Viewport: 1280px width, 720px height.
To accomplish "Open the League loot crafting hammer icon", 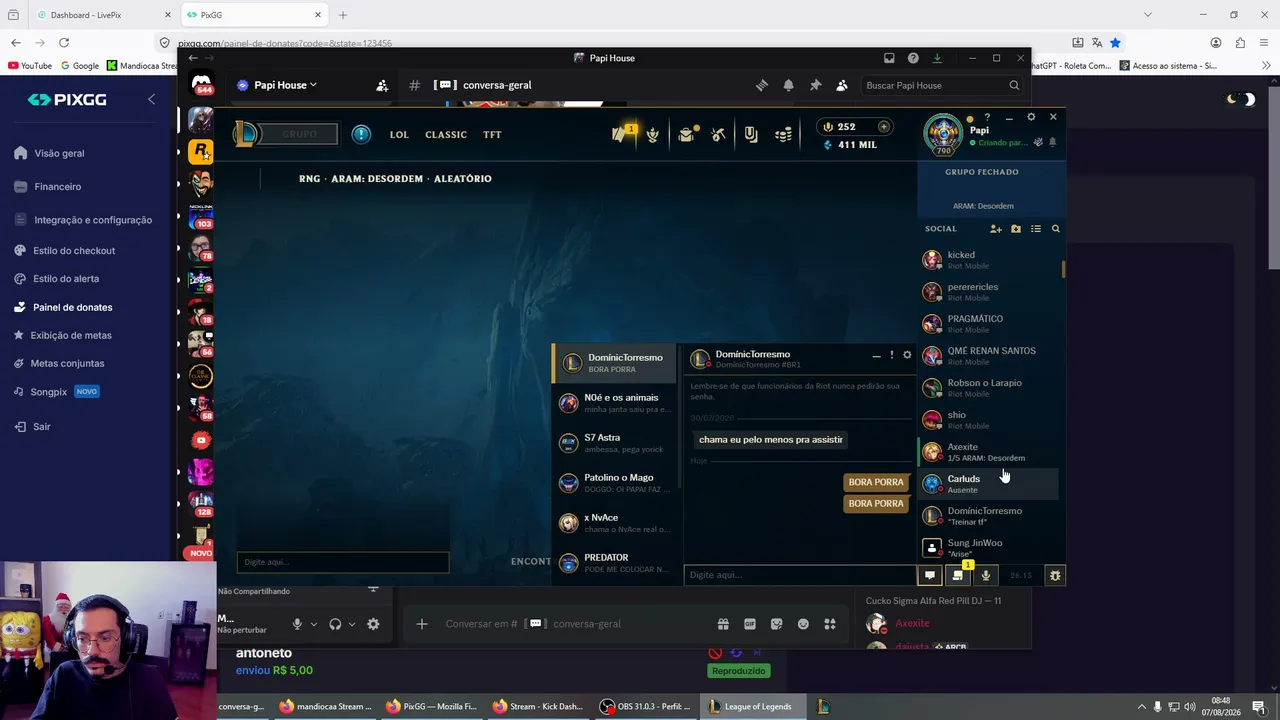I will tap(718, 134).
